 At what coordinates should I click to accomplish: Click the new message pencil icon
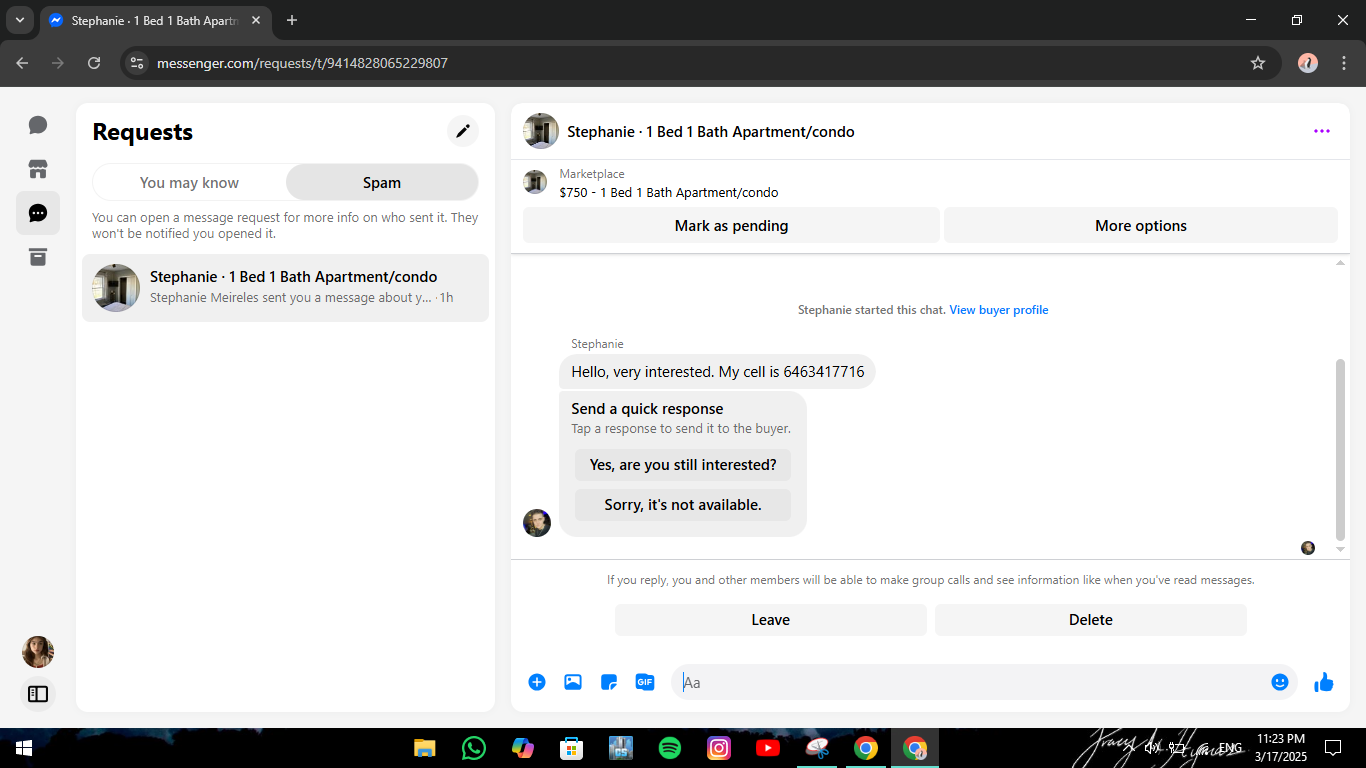click(x=462, y=131)
